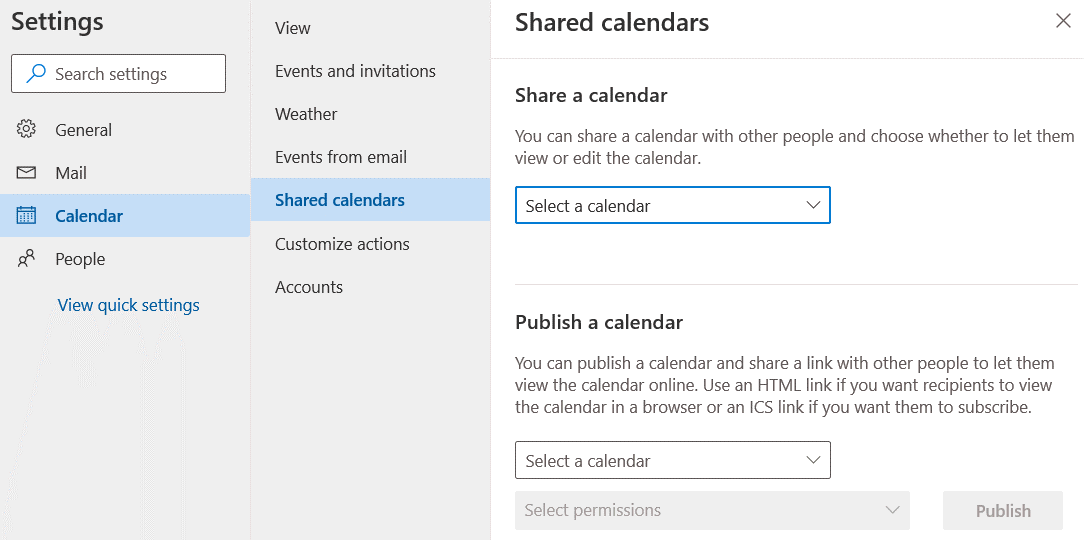The image size is (1084, 540).
Task: Go to Events and invitations settings
Action: tap(355, 71)
